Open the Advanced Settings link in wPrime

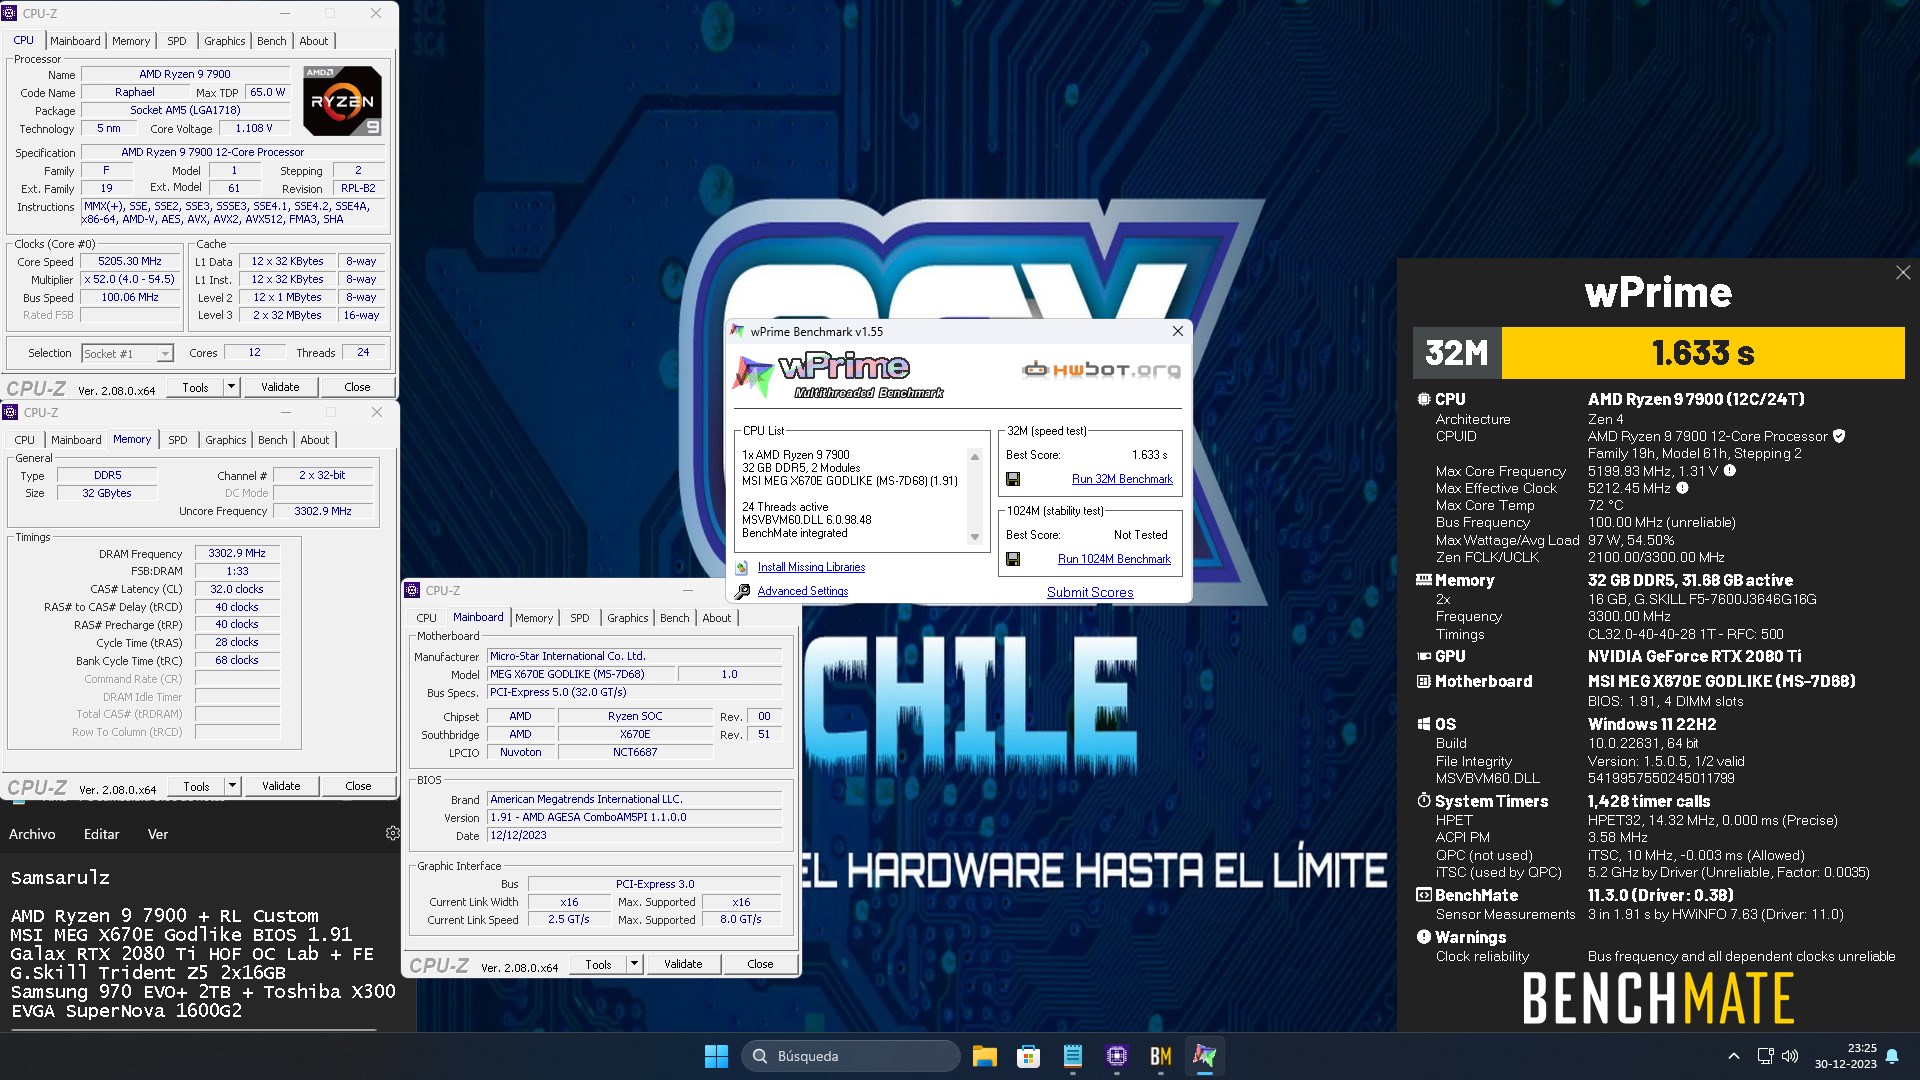click(x=802, y=591)
